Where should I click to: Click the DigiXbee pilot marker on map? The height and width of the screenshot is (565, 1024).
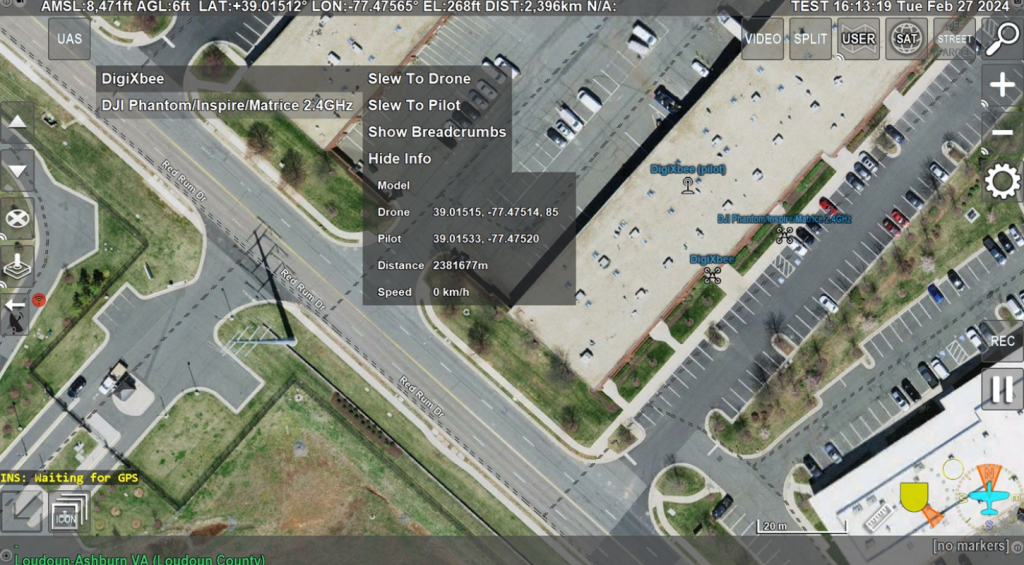pos(687,186)
